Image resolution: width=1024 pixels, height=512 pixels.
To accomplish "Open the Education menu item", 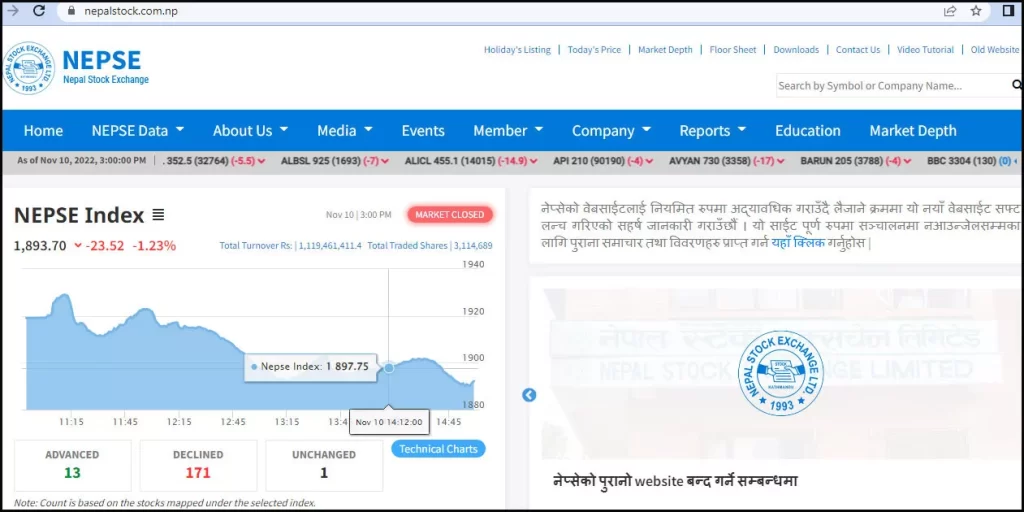I will click(x=808, y=131).
